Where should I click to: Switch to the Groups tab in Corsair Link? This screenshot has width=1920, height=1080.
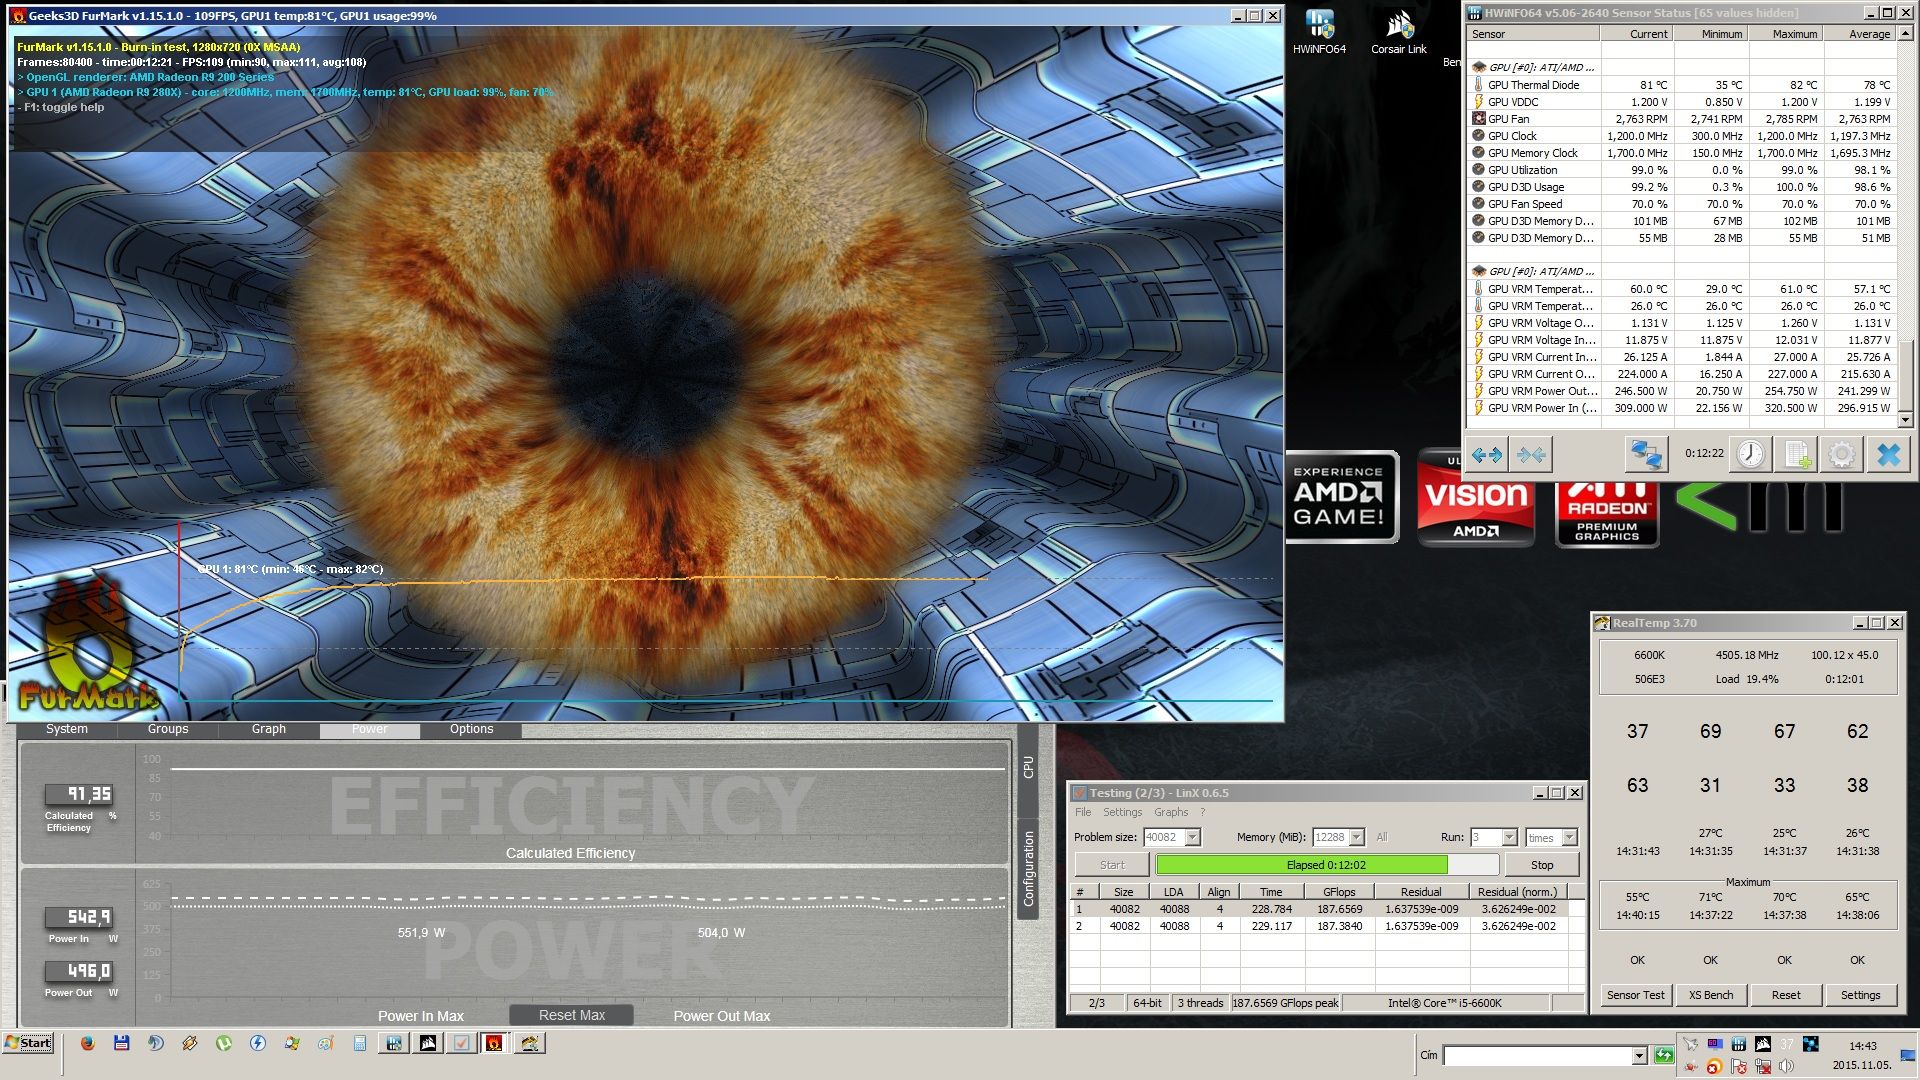click(168, 729)
